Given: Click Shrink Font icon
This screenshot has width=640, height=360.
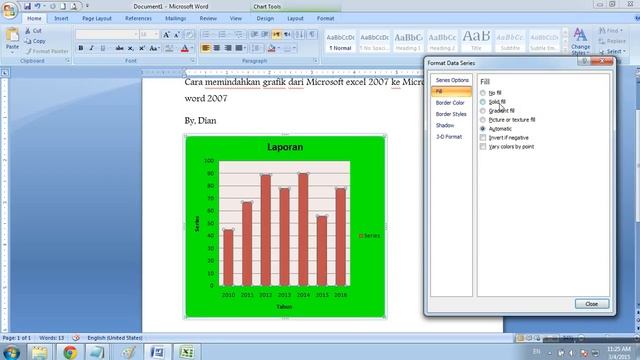Looking at the screenshot, I should 176,35.
